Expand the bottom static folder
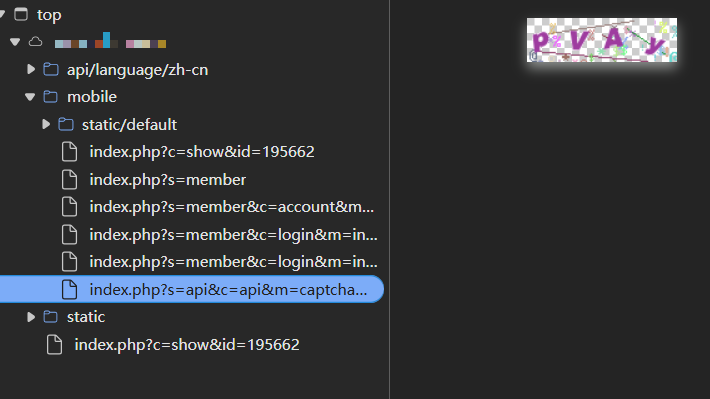Image resolution: width=710 pixels, height=399 pixels. coord(31,317)
